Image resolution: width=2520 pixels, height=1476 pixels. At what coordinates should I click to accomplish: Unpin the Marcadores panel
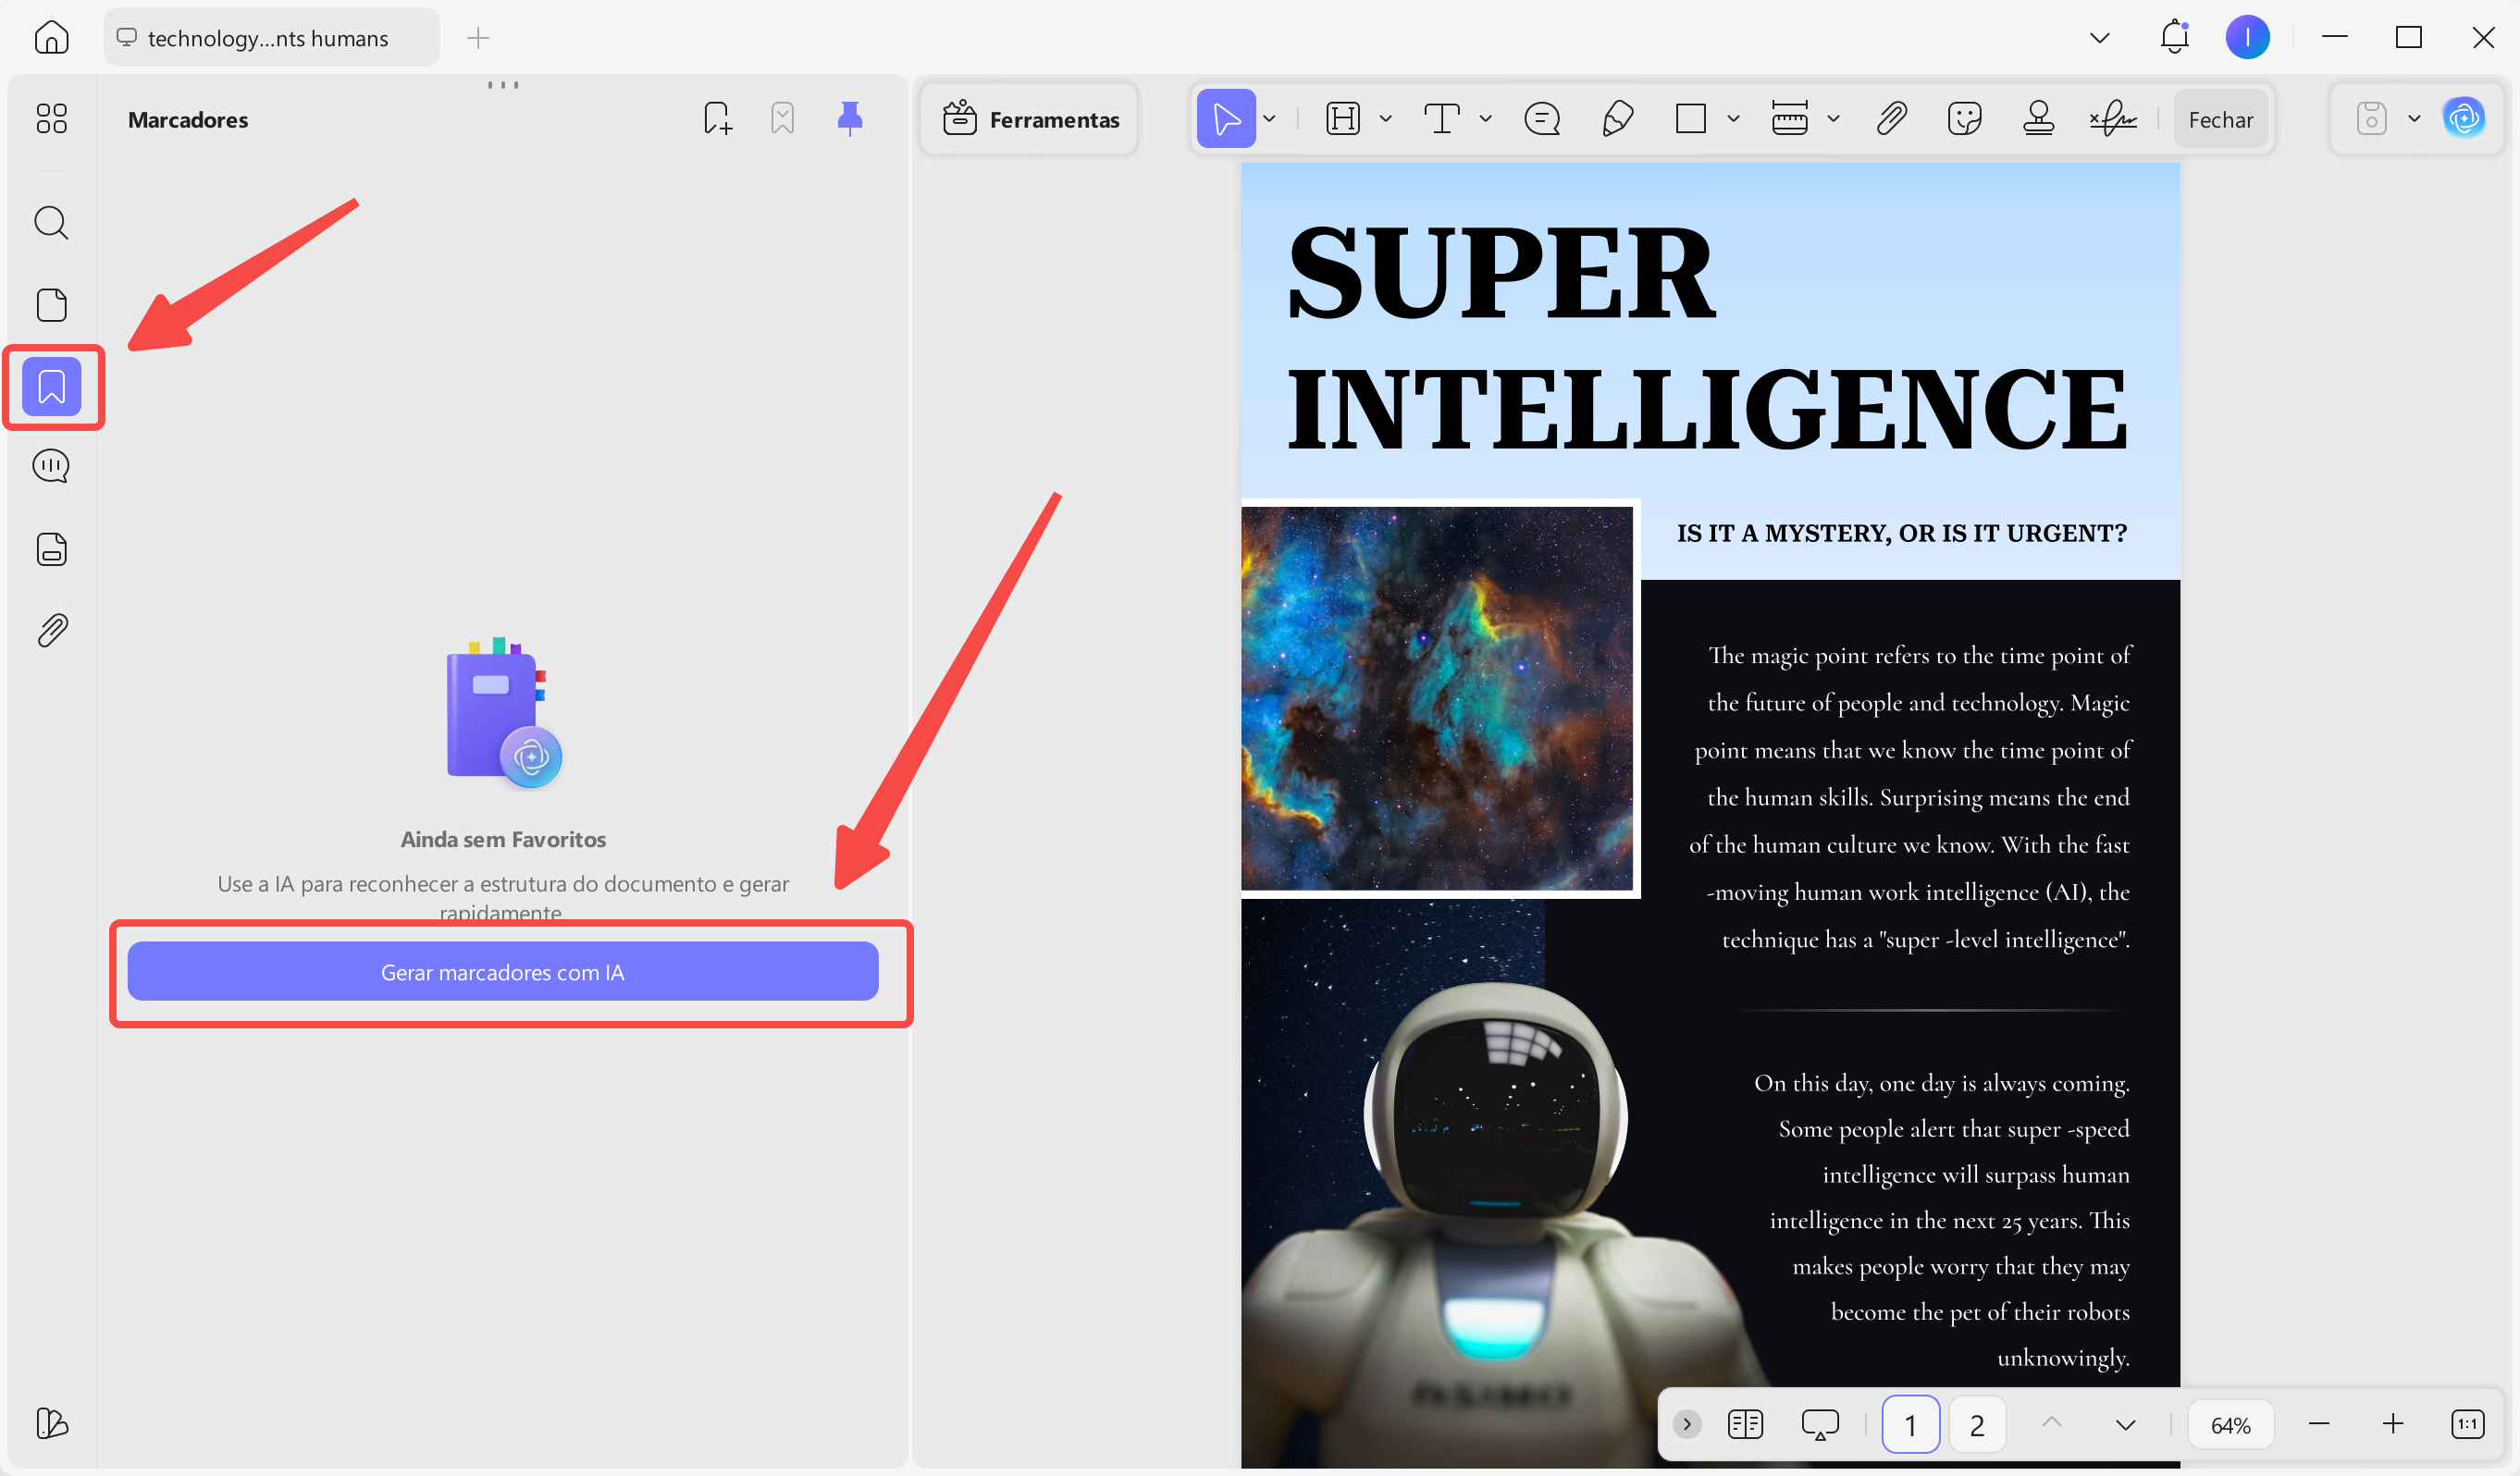(x=850, y=117)
